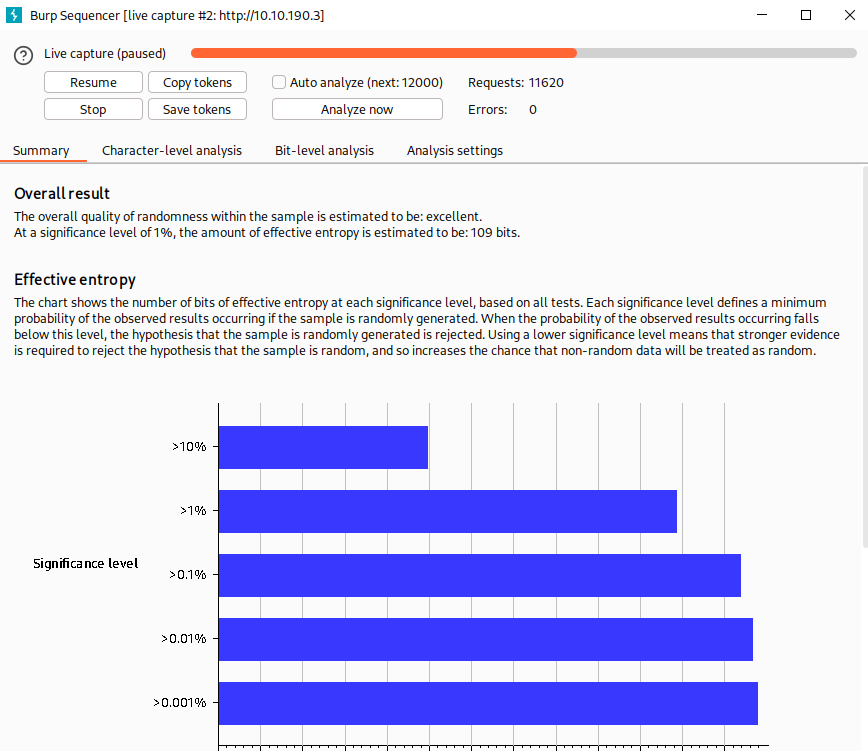Enable the Auto analyze checkbox

coord(279,82)
